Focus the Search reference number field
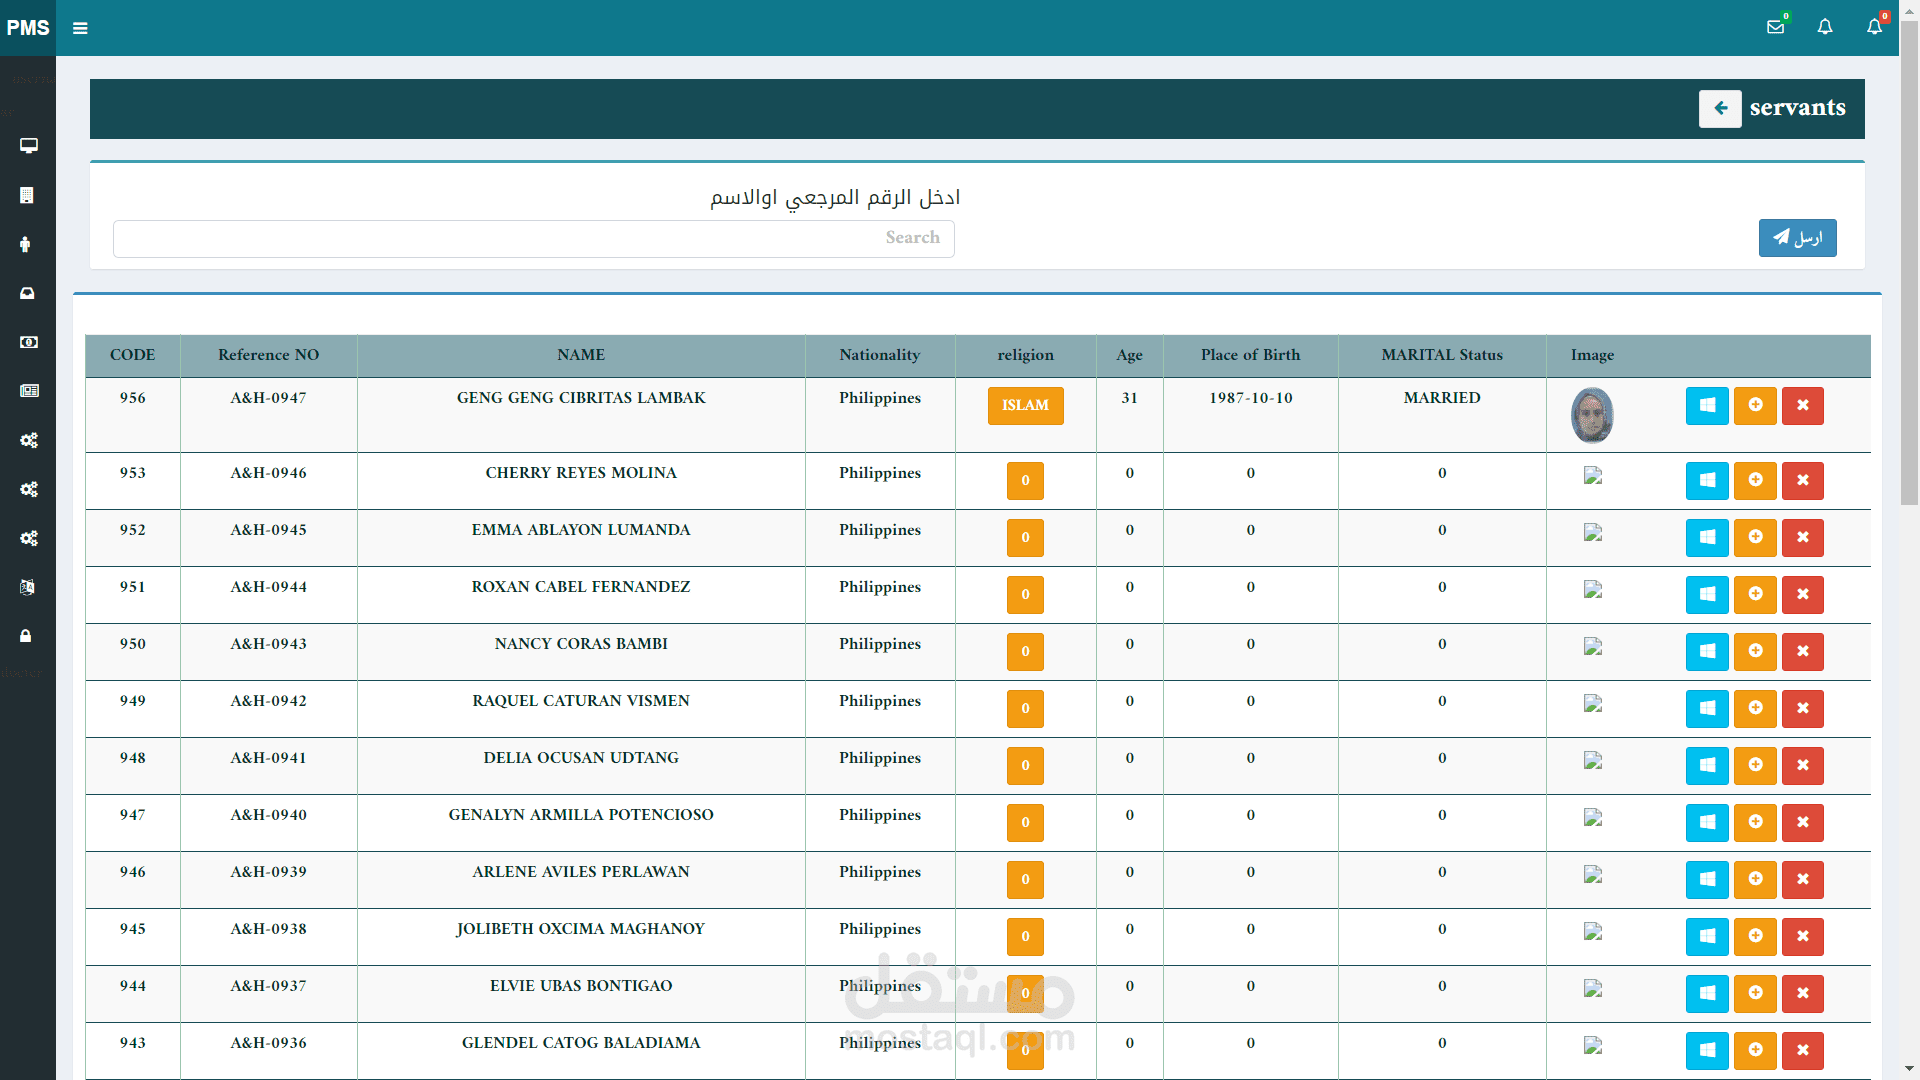The image size is (1920, 1080). coord(533,238)
